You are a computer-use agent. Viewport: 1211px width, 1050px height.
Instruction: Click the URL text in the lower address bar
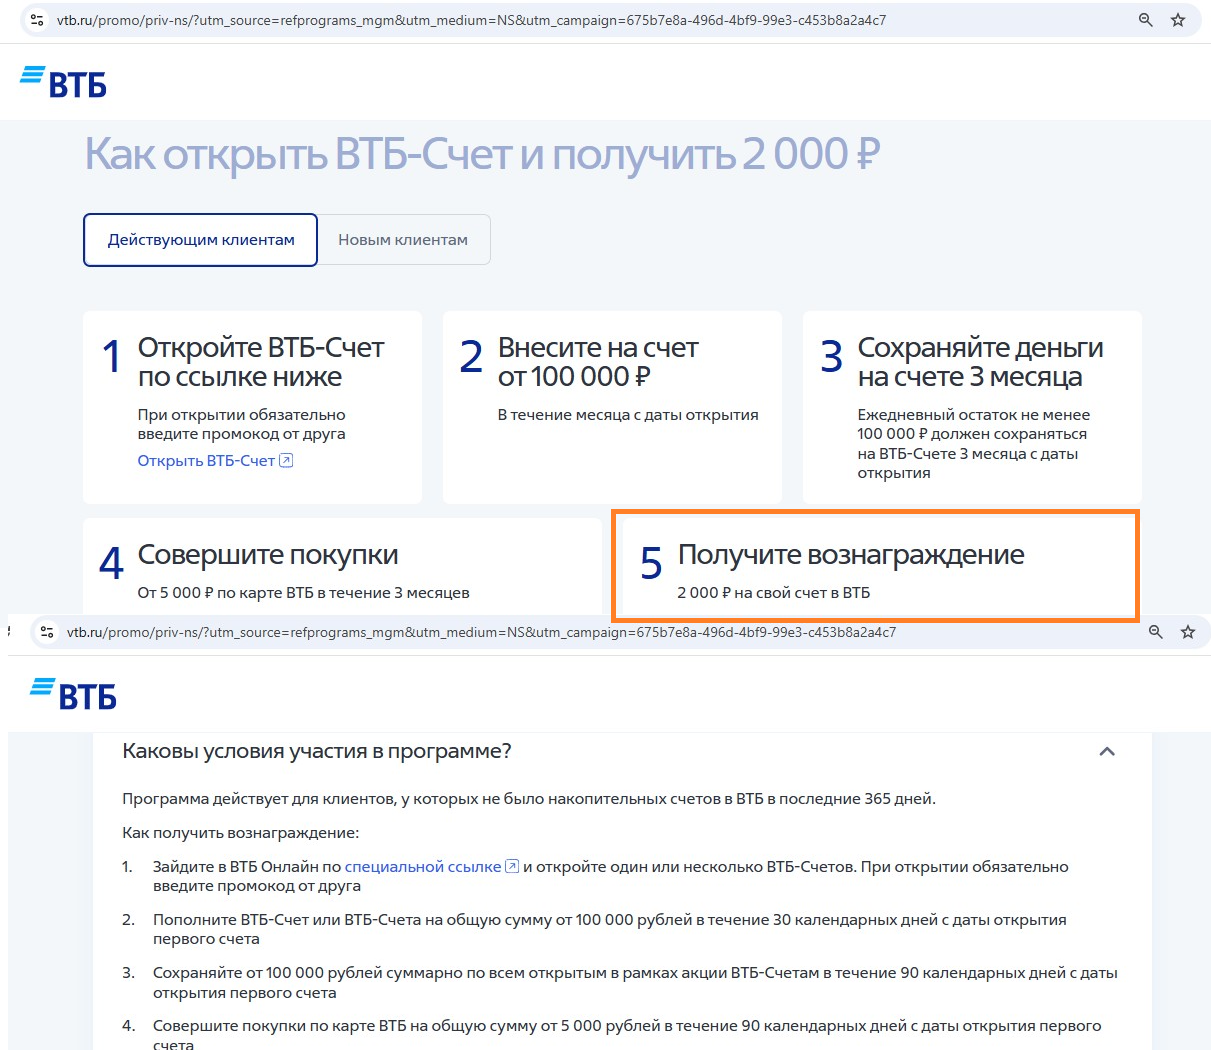pos(480,632)
